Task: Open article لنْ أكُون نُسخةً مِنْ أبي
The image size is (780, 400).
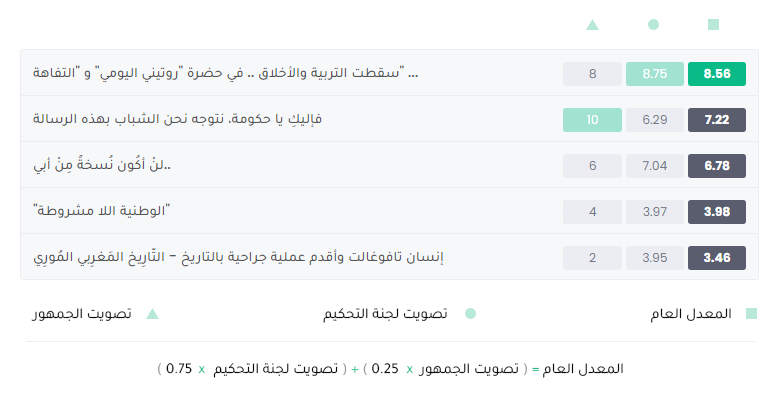Action: [x=102, y=165]
